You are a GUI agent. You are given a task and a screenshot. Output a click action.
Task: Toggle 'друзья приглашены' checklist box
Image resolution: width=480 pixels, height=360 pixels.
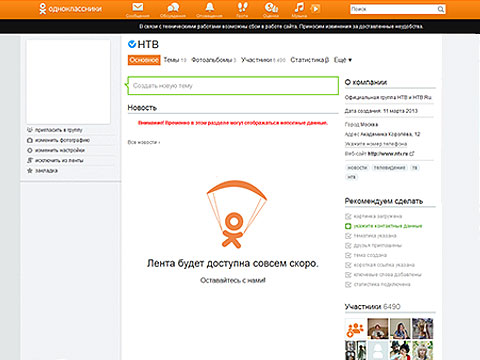[x=348, y=245]
